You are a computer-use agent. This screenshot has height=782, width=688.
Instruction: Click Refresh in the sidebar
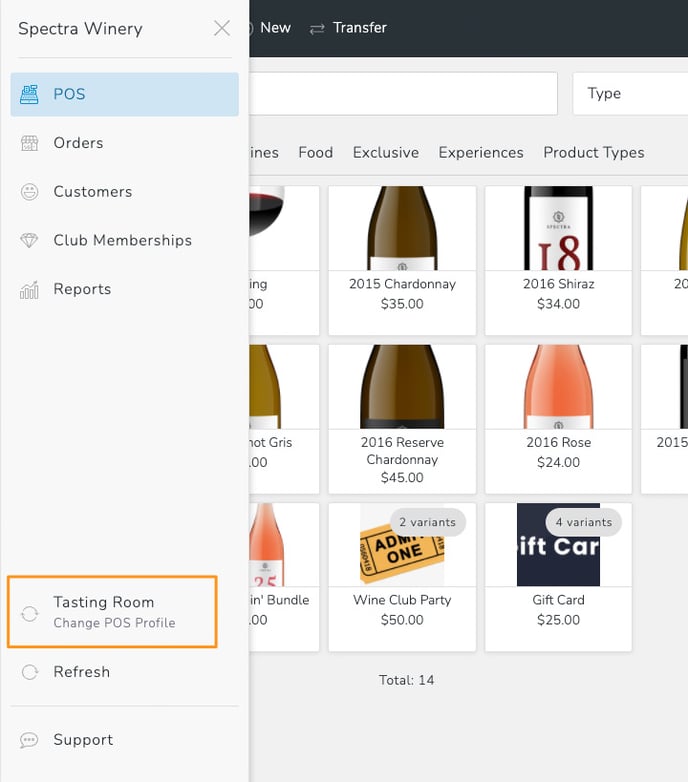tap(125, 672)
